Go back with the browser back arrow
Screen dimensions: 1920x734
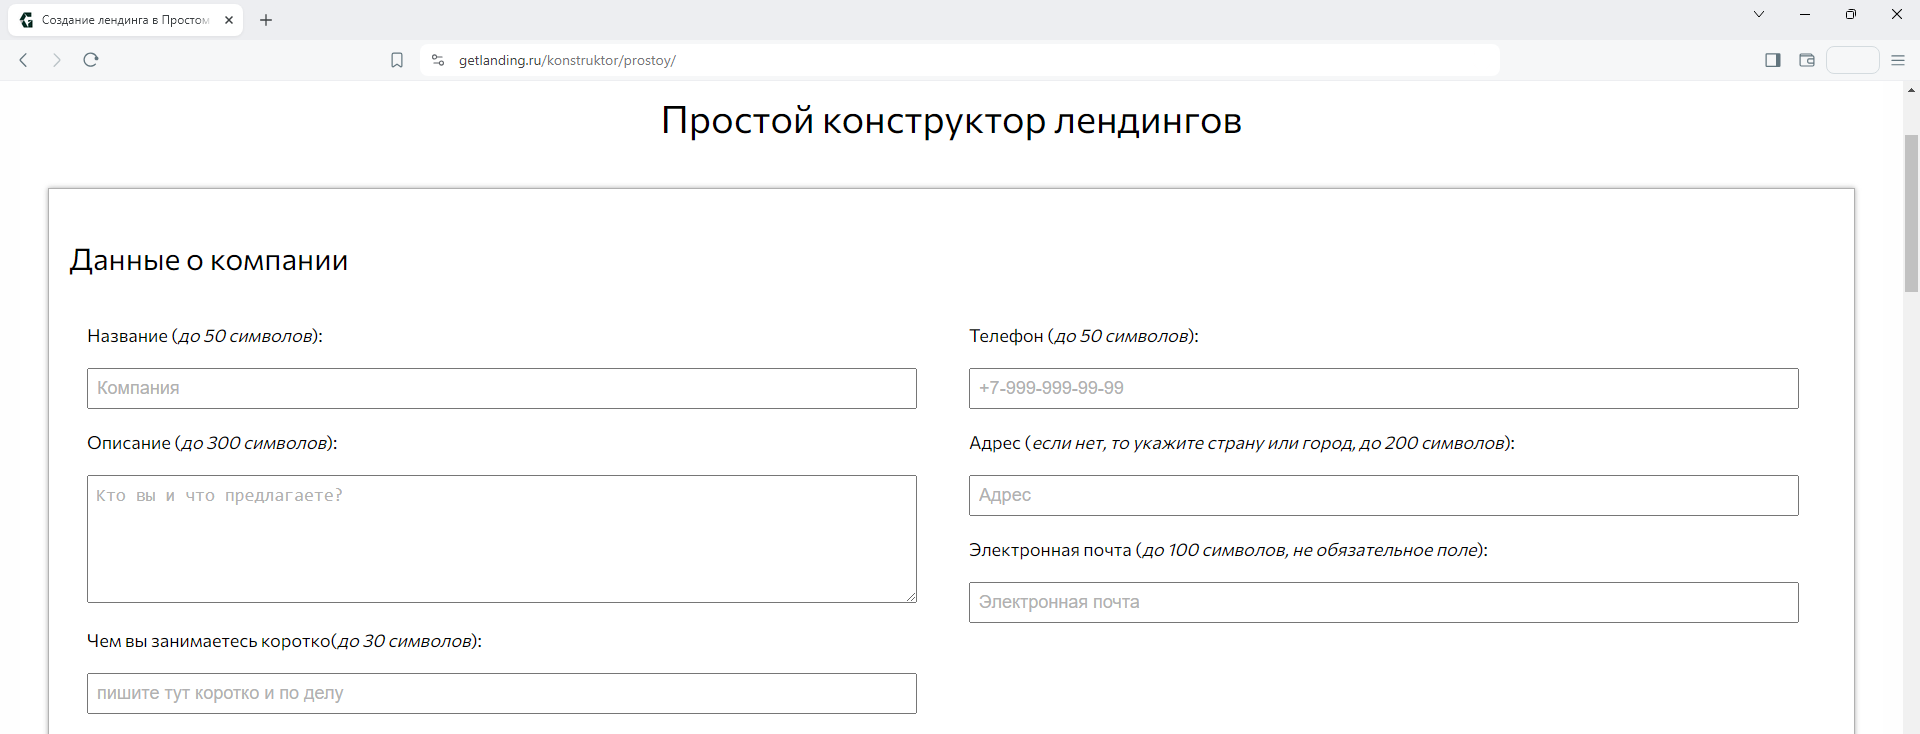coord(23,60)
